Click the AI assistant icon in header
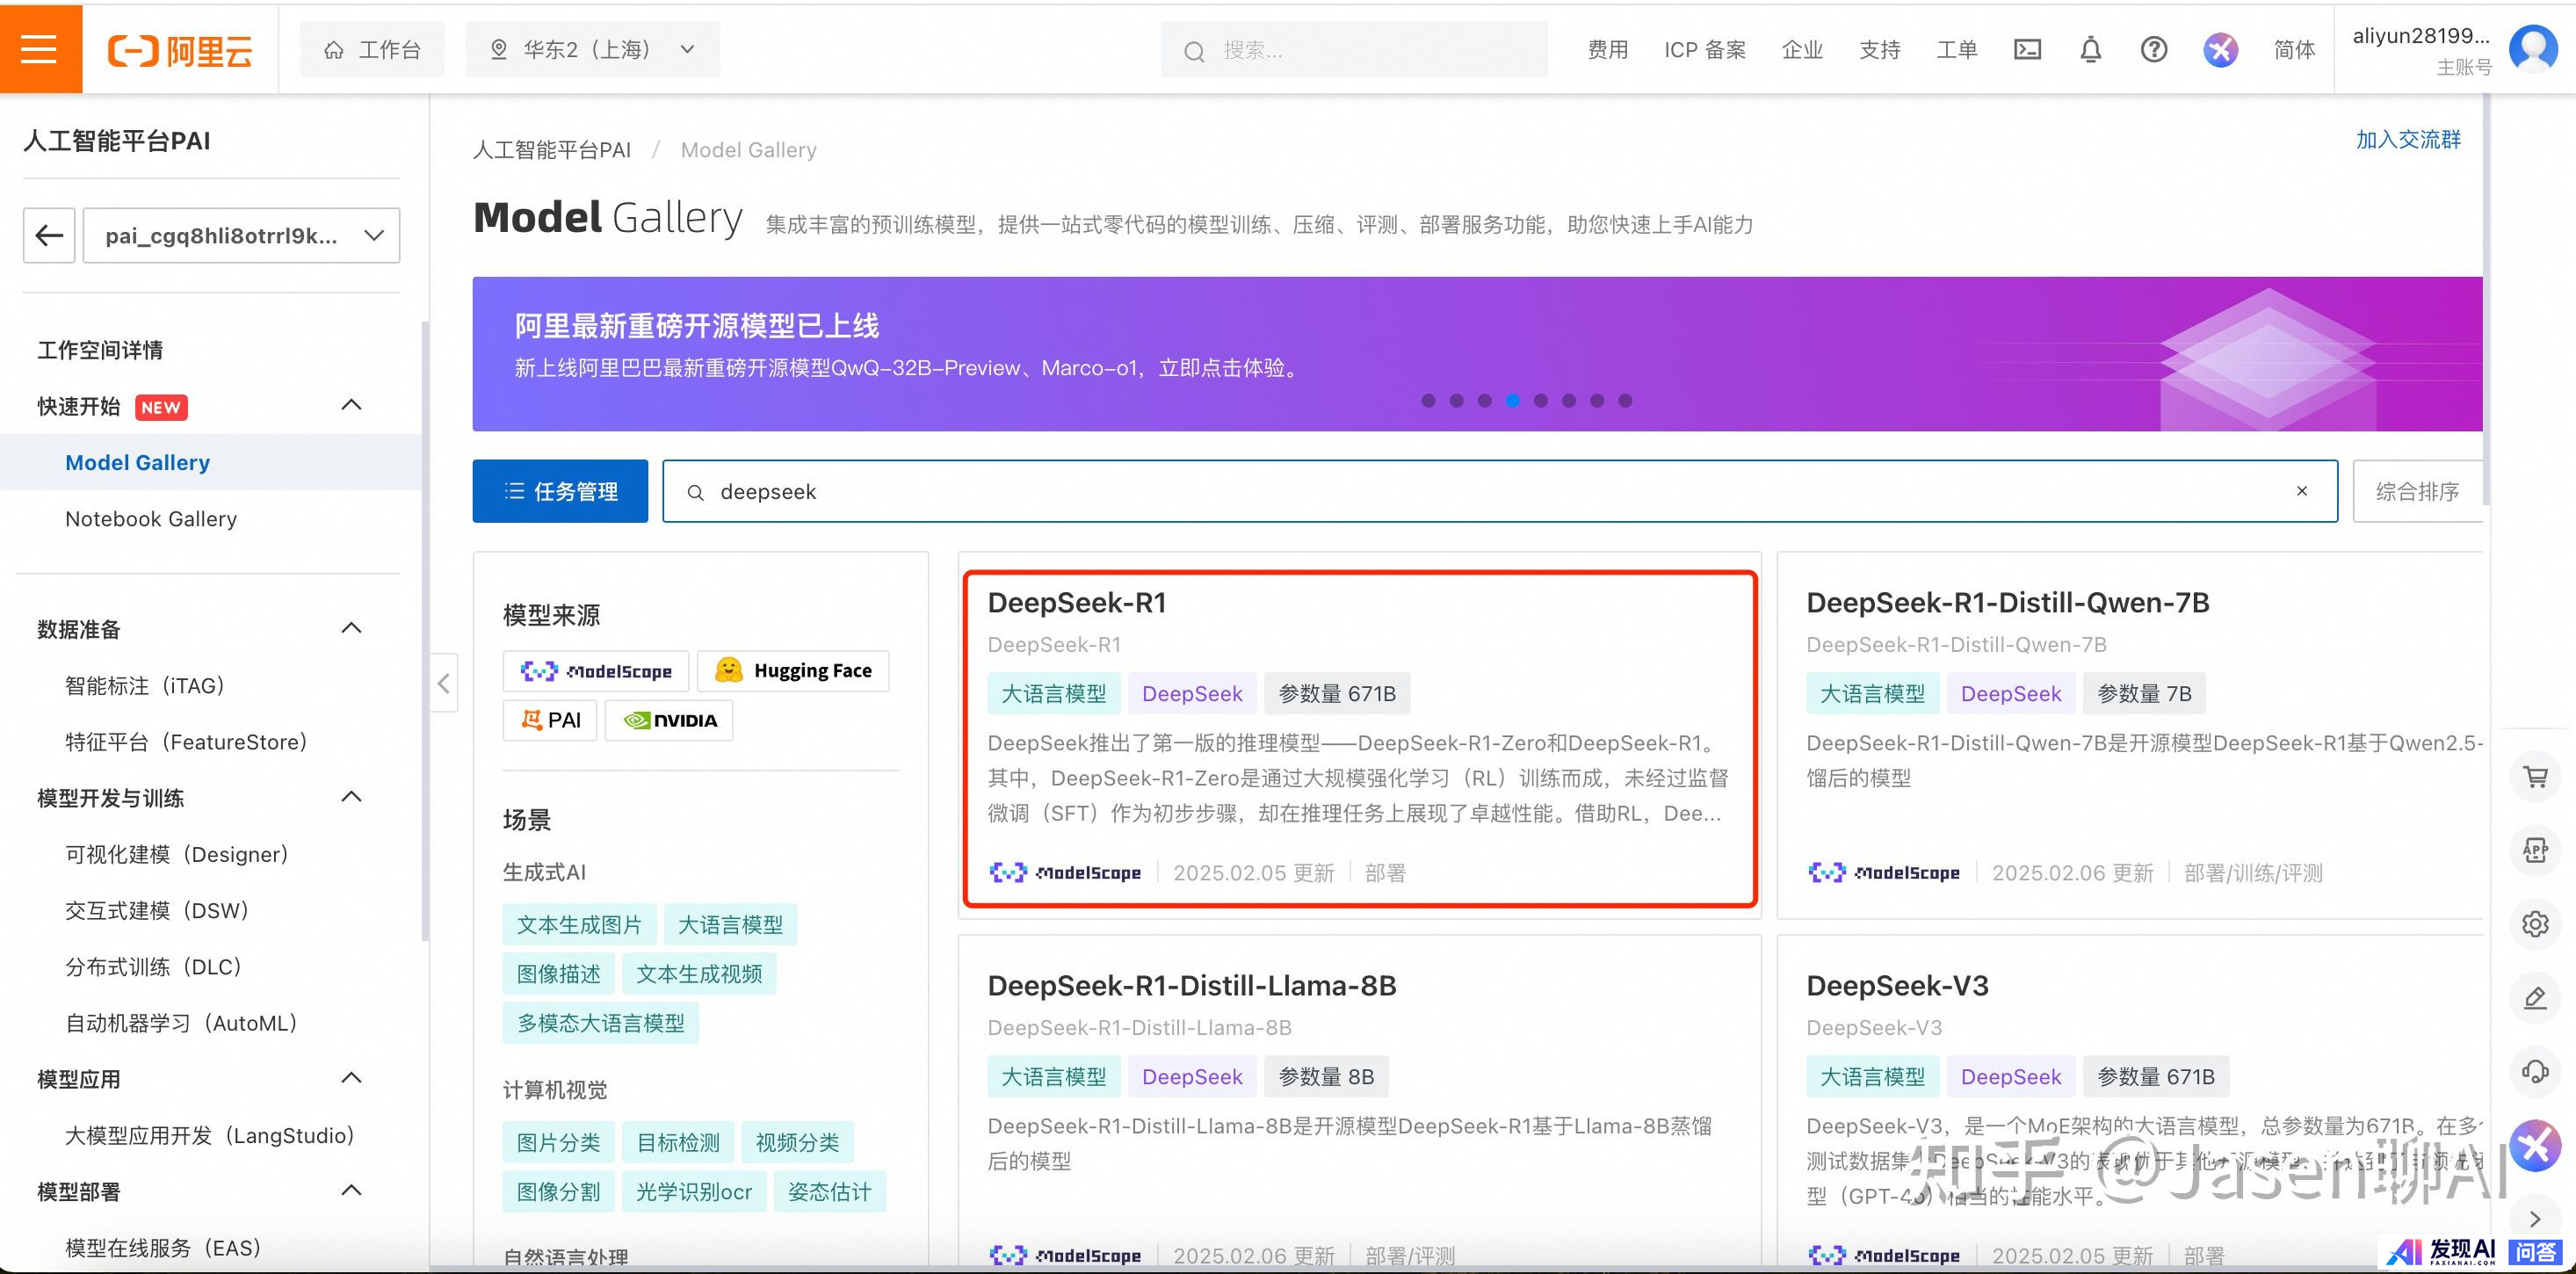 pos(2220,49)
